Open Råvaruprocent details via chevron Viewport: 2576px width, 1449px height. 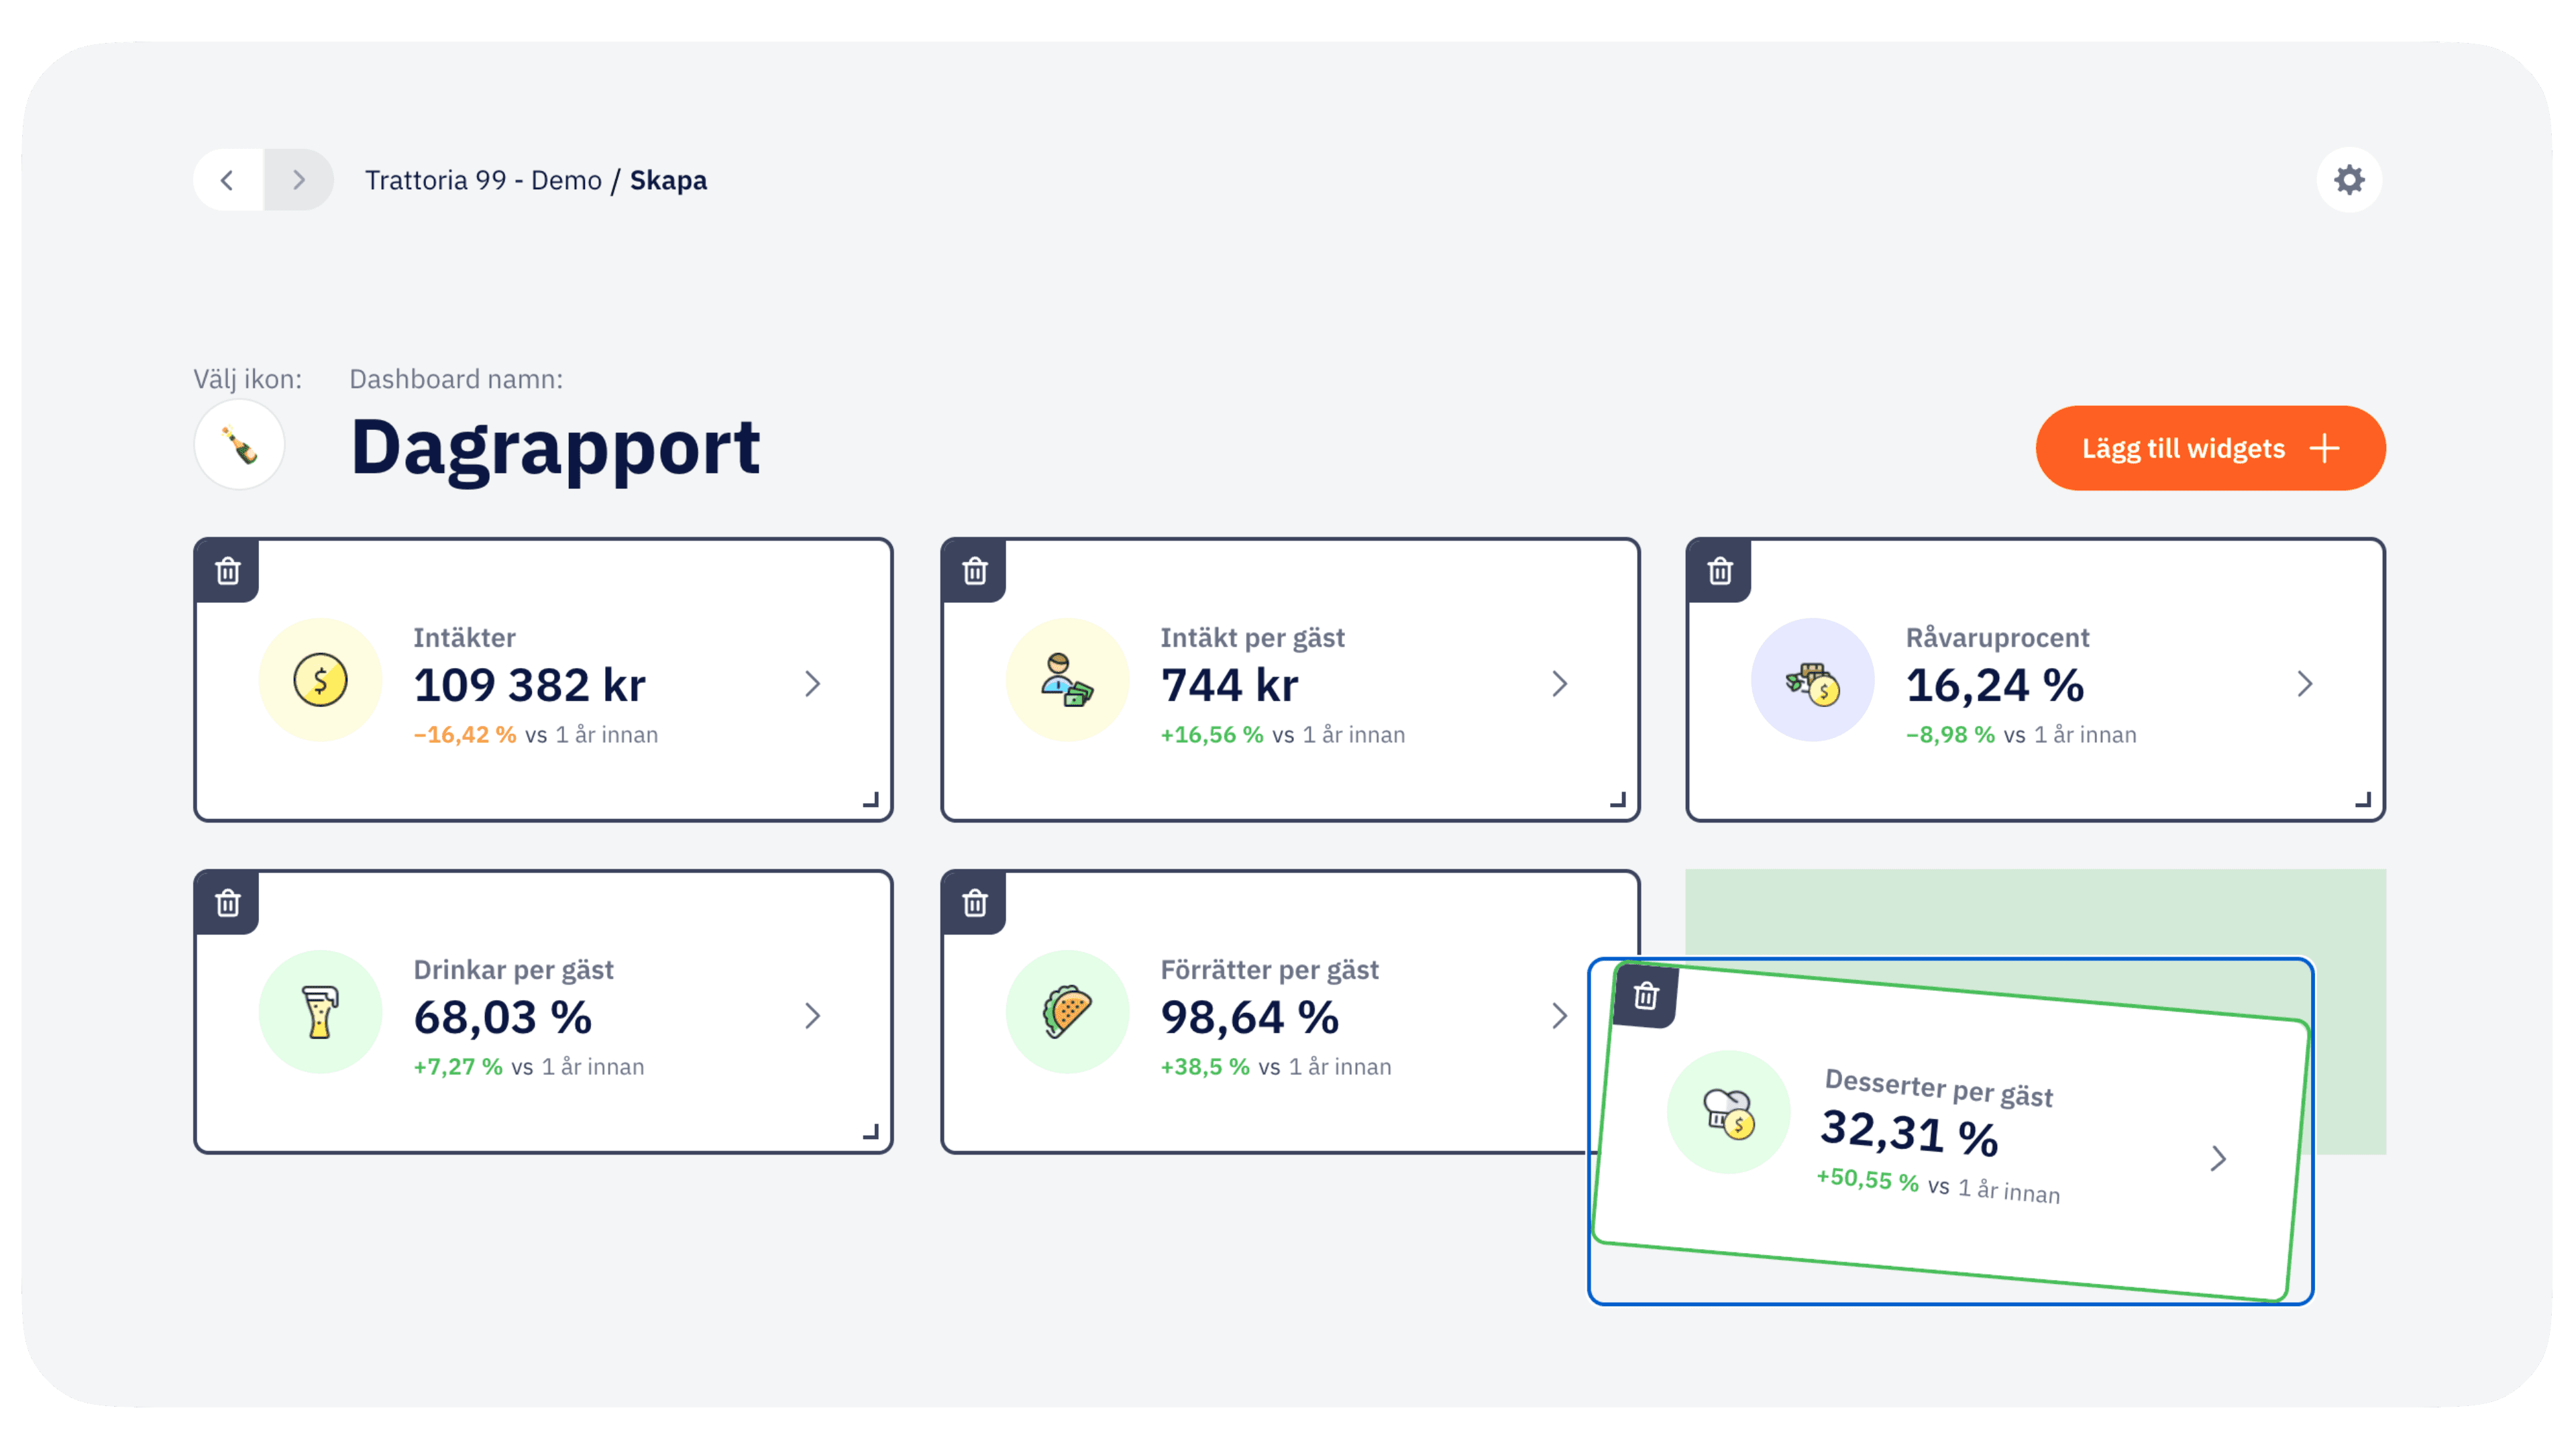click(x=2305, y=684)
